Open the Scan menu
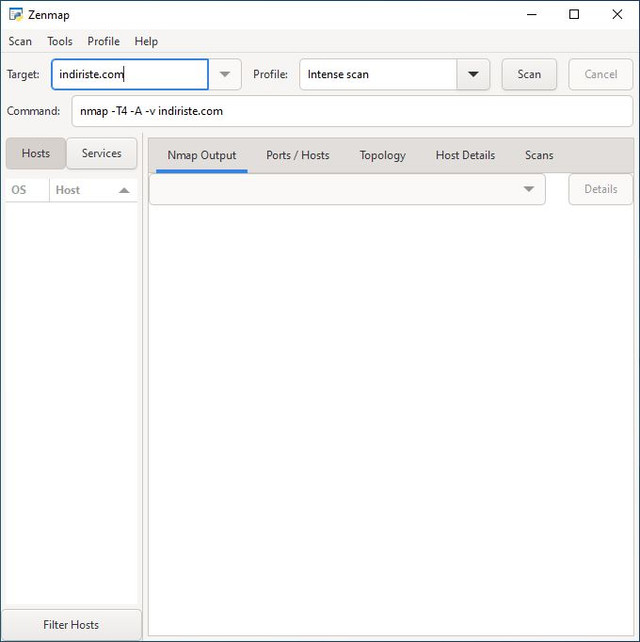 tap(20, 41)
